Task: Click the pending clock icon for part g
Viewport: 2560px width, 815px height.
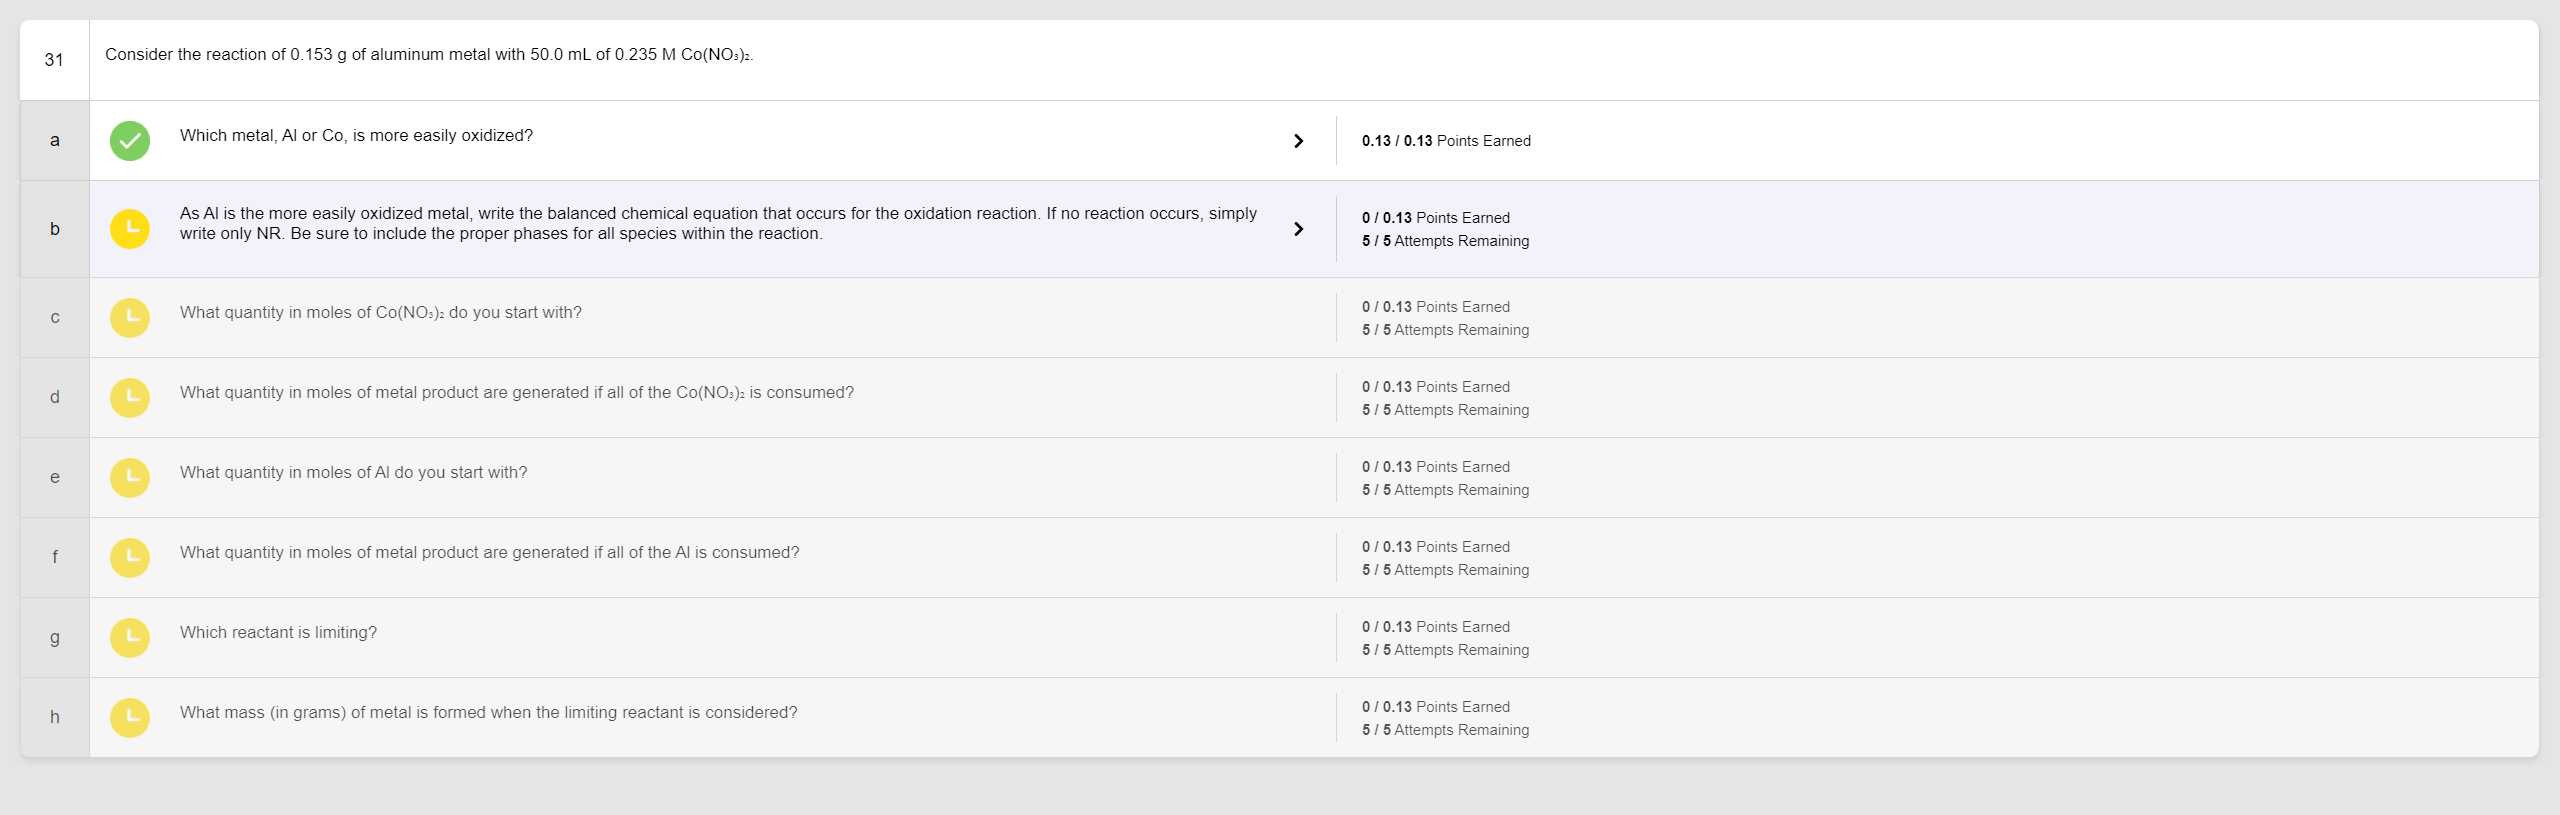Action: point(130,638)
